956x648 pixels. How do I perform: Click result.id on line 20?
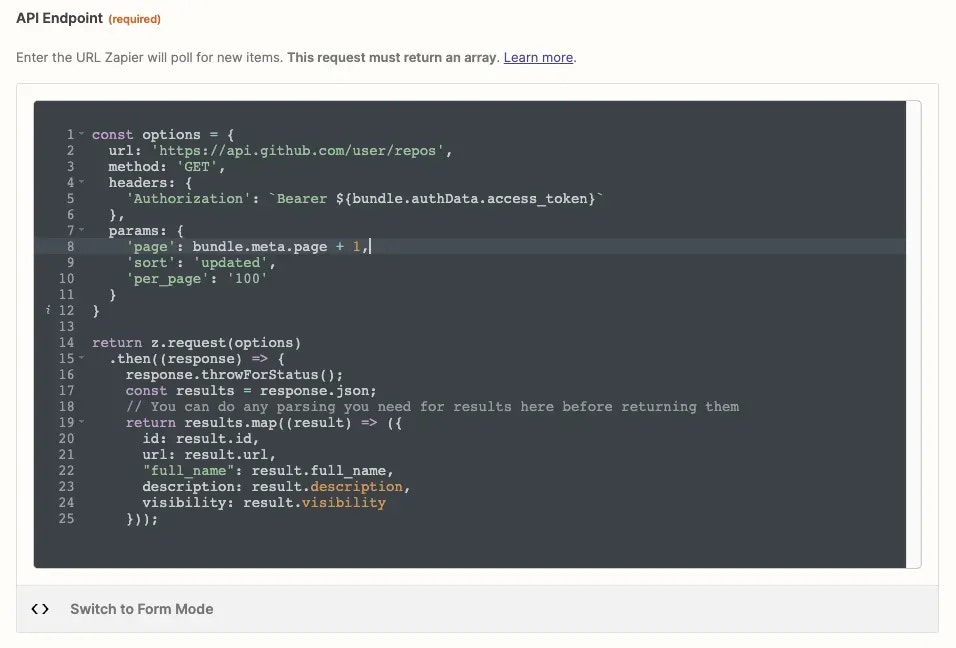[x=214, y=439]
